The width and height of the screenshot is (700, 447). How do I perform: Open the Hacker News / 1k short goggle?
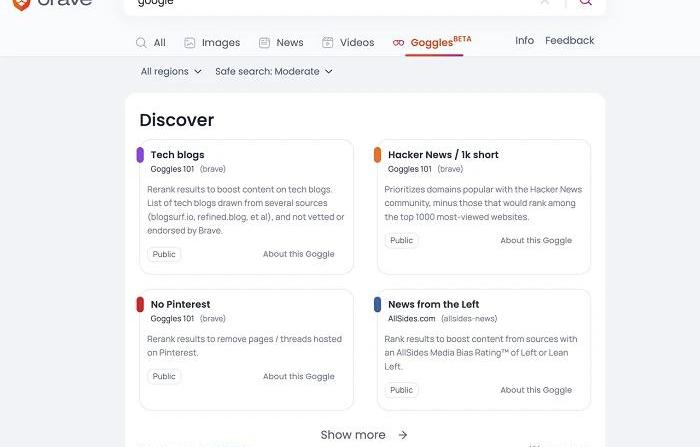(x=443, y=155)
